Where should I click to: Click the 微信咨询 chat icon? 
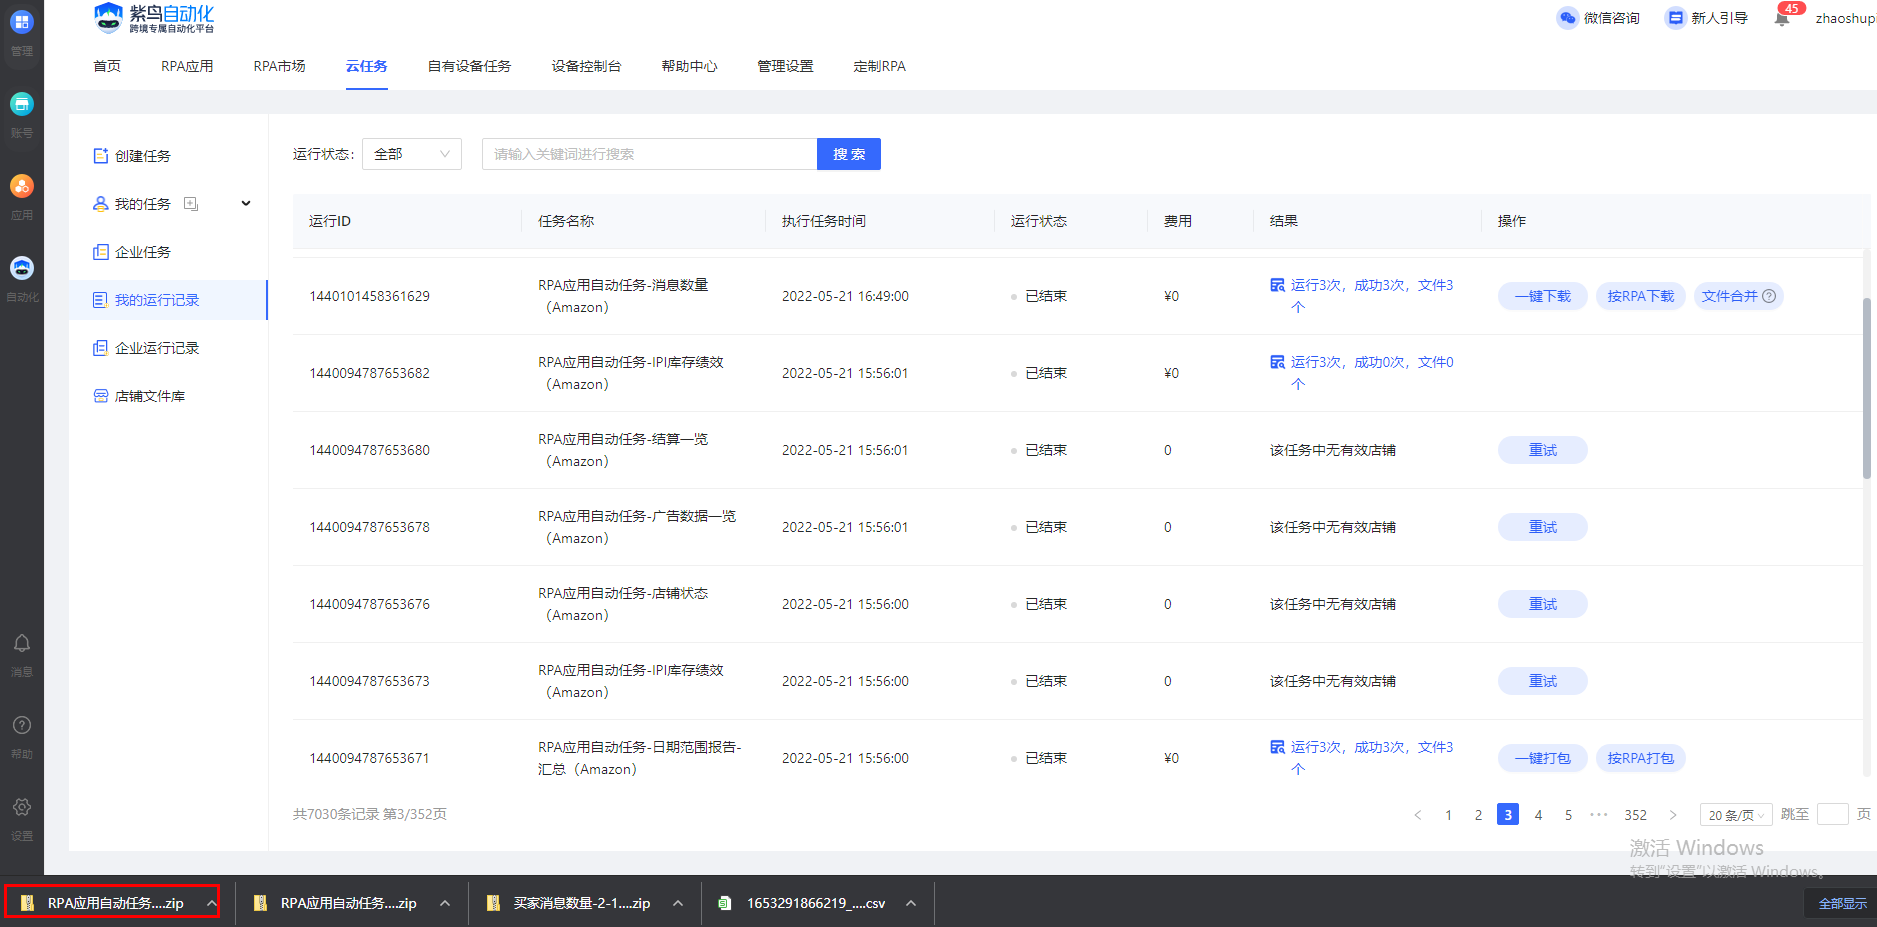[x=1567, y=18]
